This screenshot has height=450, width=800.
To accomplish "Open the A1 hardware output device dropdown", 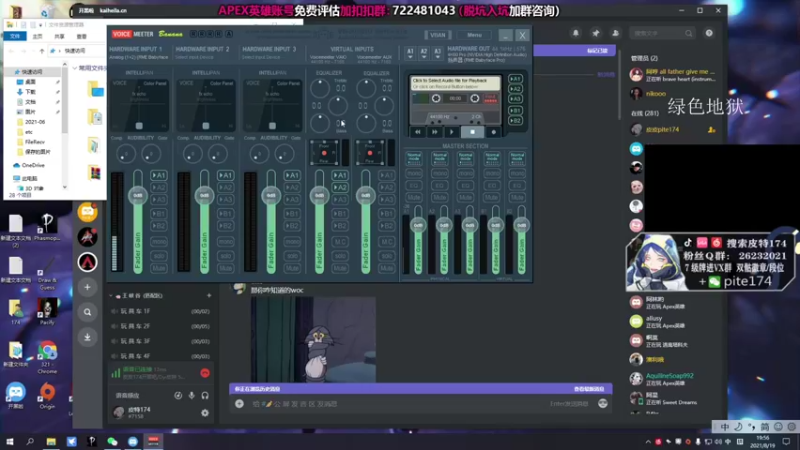I will 410,54.
